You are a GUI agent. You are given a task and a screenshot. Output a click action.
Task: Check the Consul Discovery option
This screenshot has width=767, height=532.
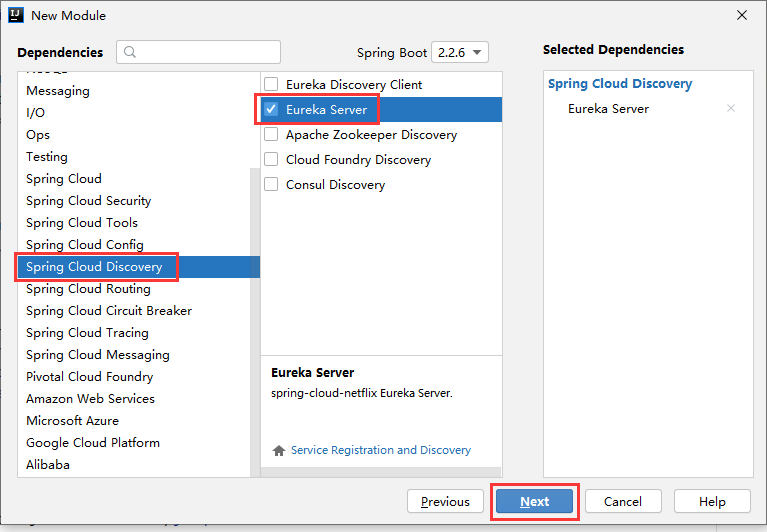[271, 185]
